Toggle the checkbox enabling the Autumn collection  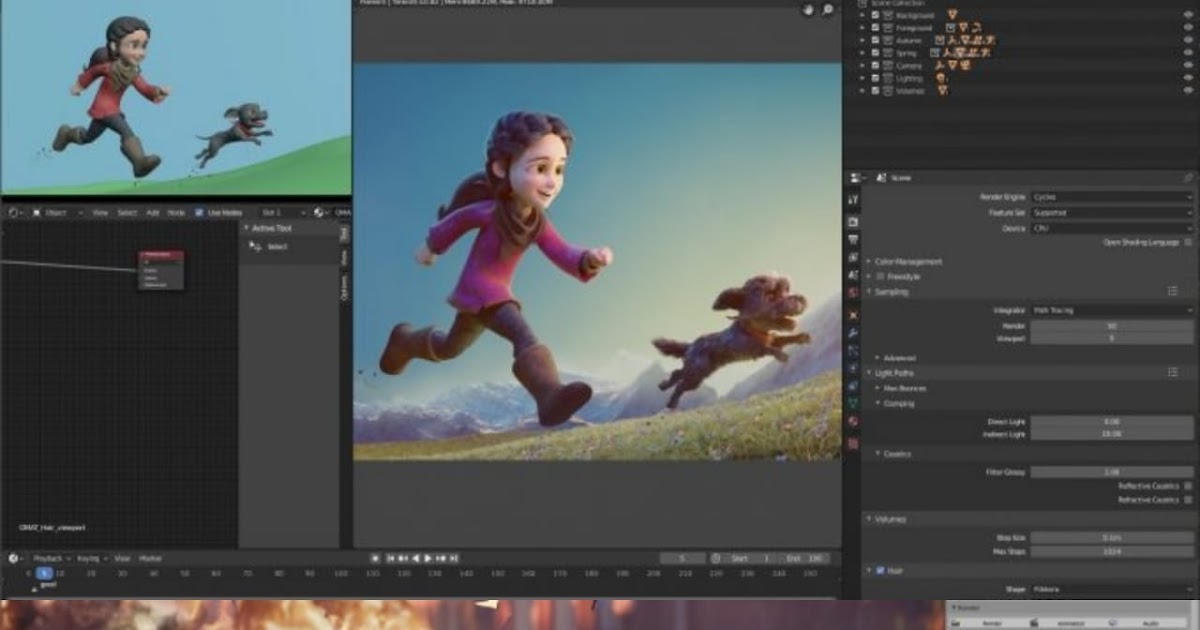[x=876, y=40]
